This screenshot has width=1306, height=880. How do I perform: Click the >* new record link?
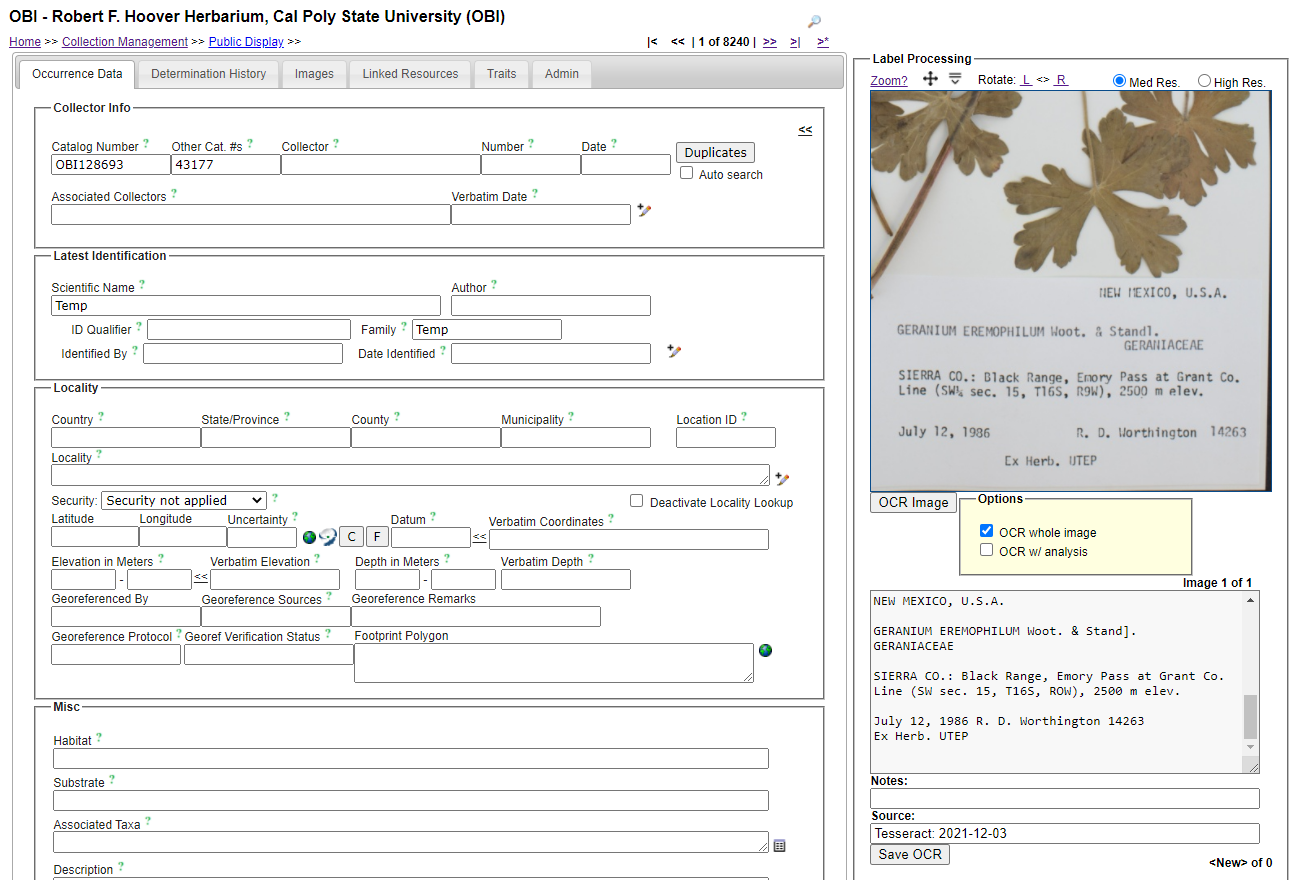click(823, 42)
